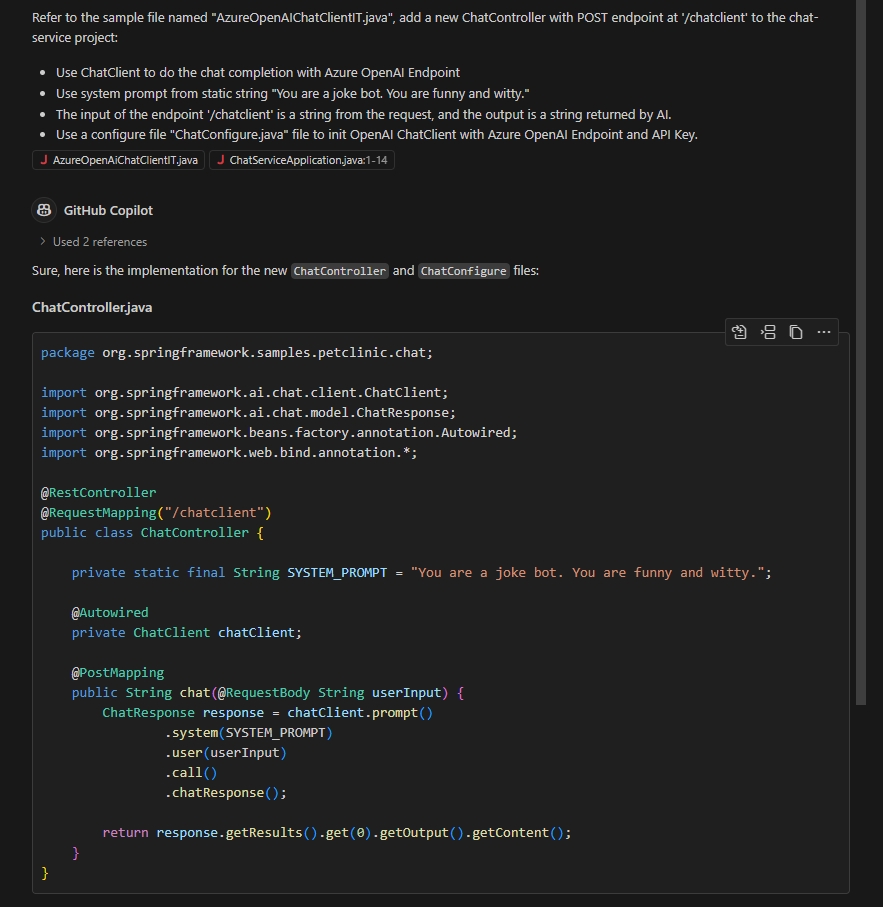This screenshot has height=907, width=883.
Task: Click the '.user(userInput)' line
Action: (226, 753)
